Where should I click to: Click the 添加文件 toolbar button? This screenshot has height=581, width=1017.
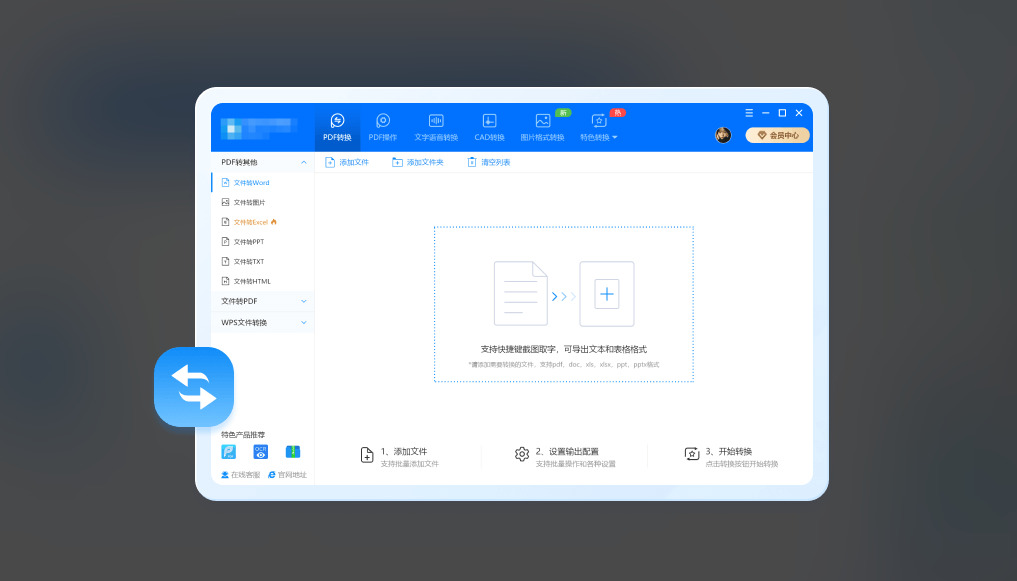coord(347,162)
